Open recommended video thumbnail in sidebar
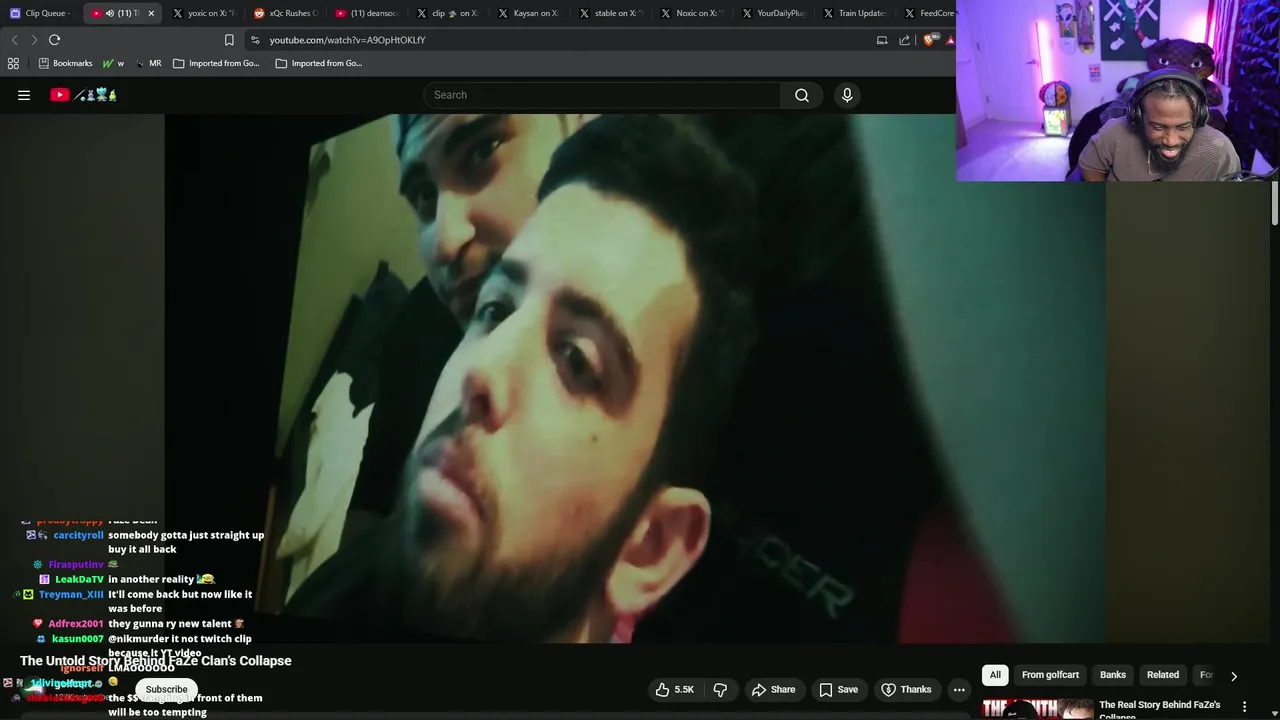 click(x=1037, y=709)
